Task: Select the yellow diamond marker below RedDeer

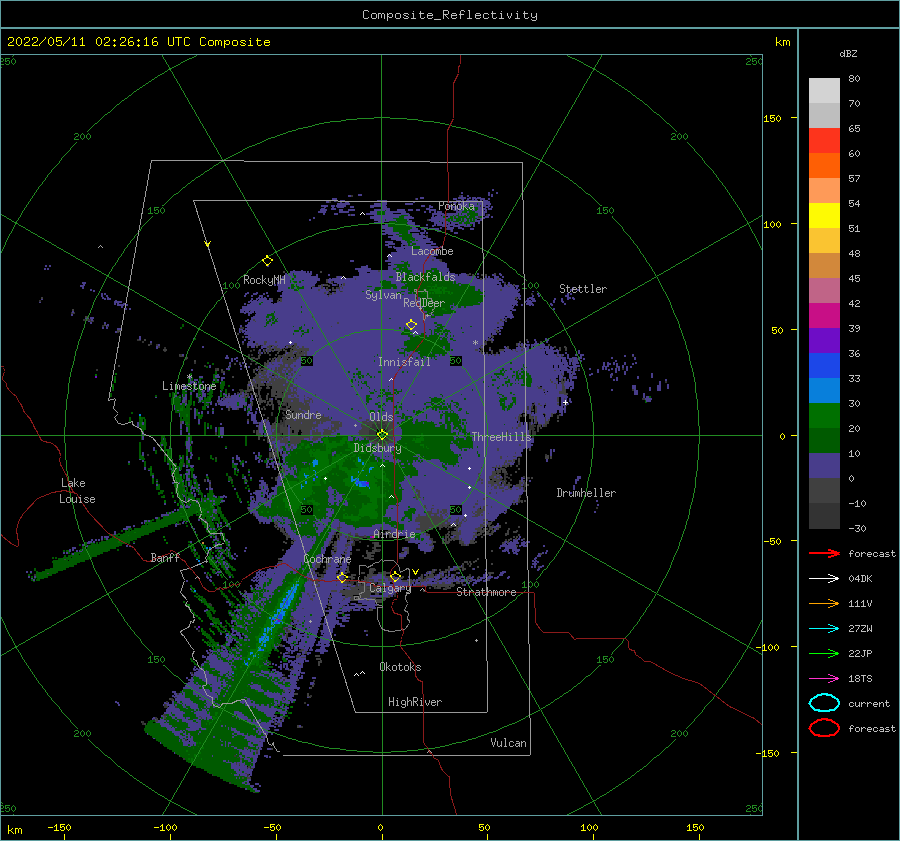Action: pos(412,325)
